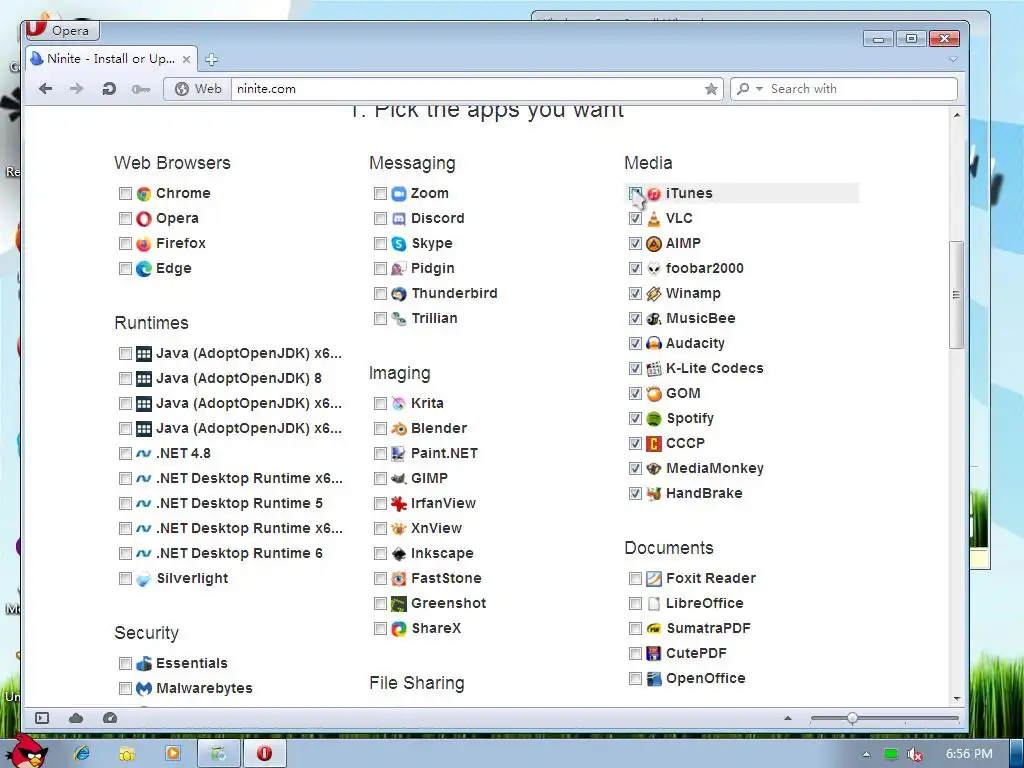Image resolution: width=1024 pixels, height=768 pixels.
Task: Uncheck the MusicBee checkbox
Action: 635,319
